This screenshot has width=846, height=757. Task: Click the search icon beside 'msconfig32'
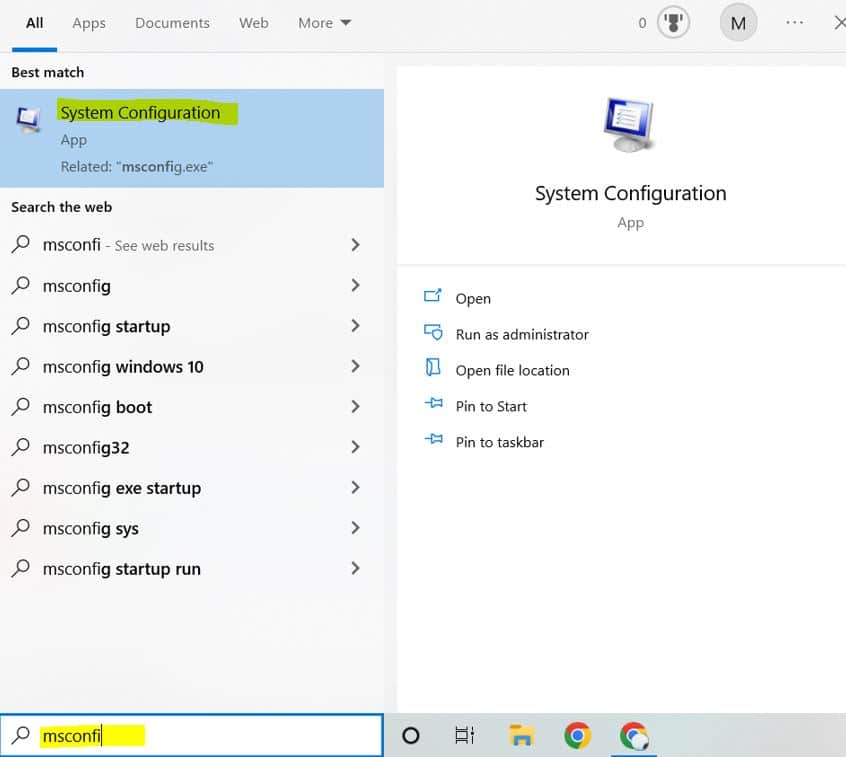click(21, 447)
